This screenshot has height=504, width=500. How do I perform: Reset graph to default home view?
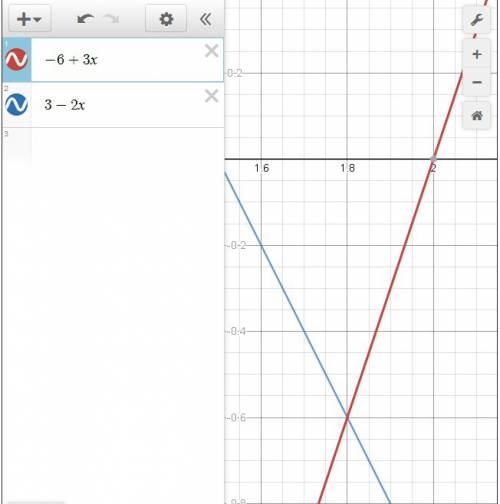(477, 116)
